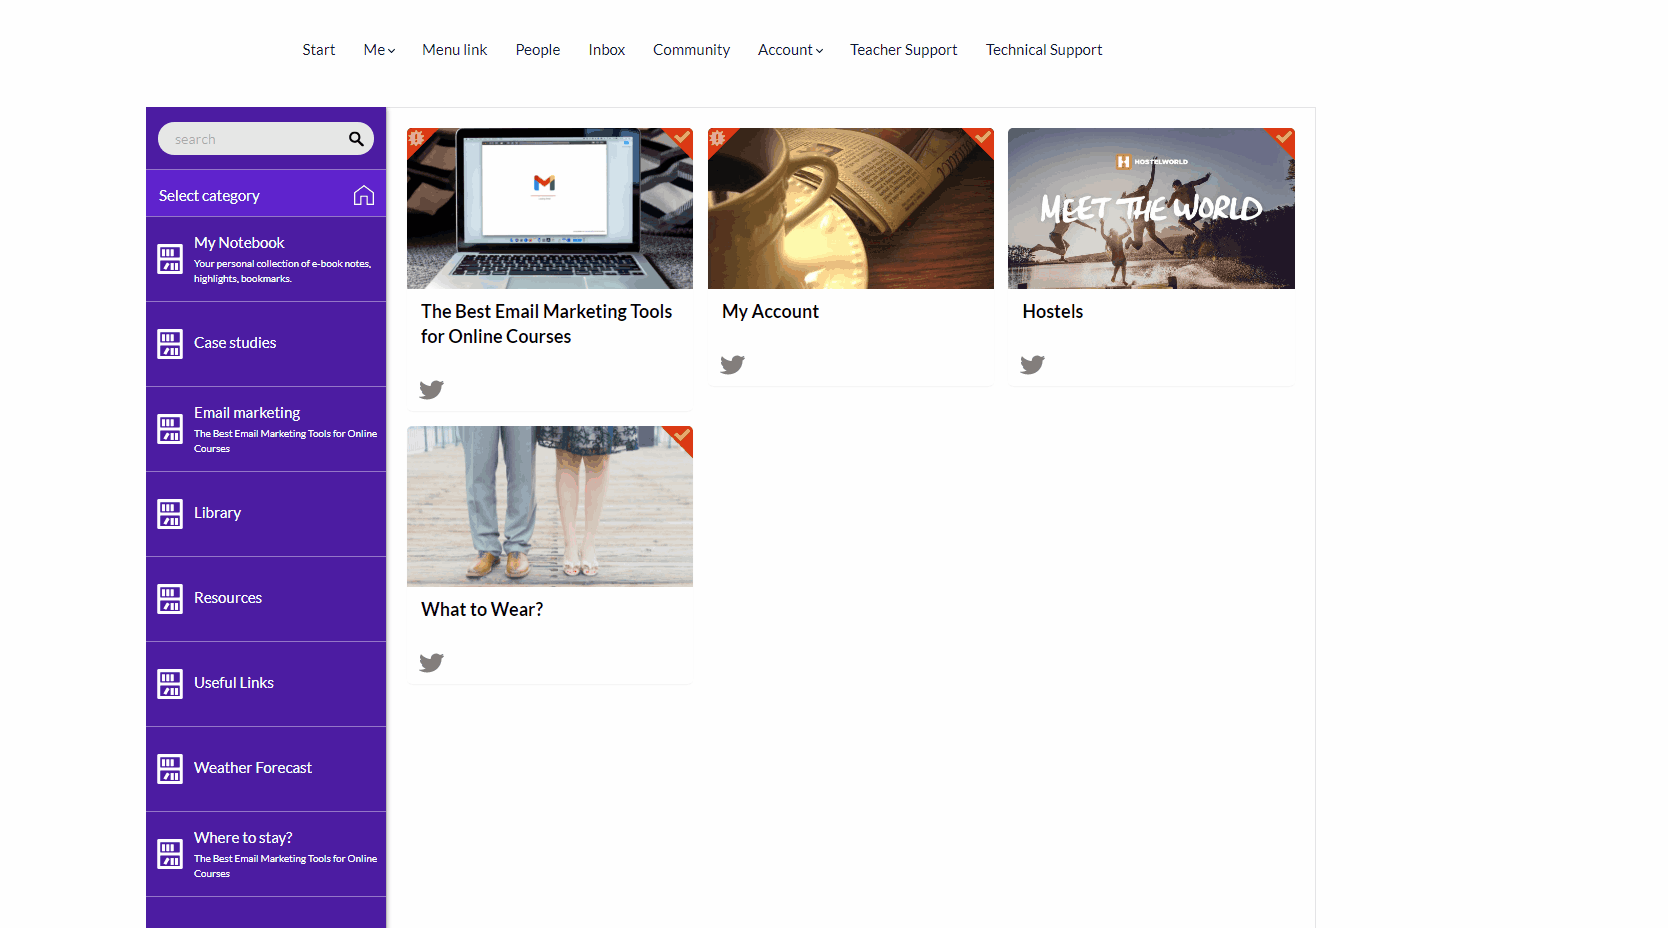This screenshot has height=928, width=1668.
Task: Share the What to Wear card on Twitter
Action: [431, 662]
